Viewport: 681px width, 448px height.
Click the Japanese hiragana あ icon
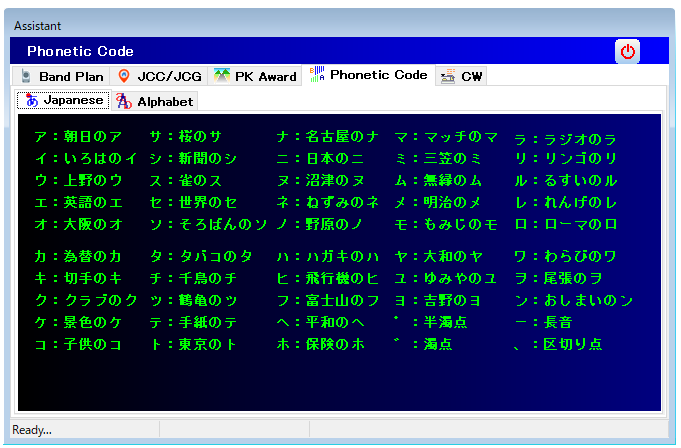click(x=32, y=100)
